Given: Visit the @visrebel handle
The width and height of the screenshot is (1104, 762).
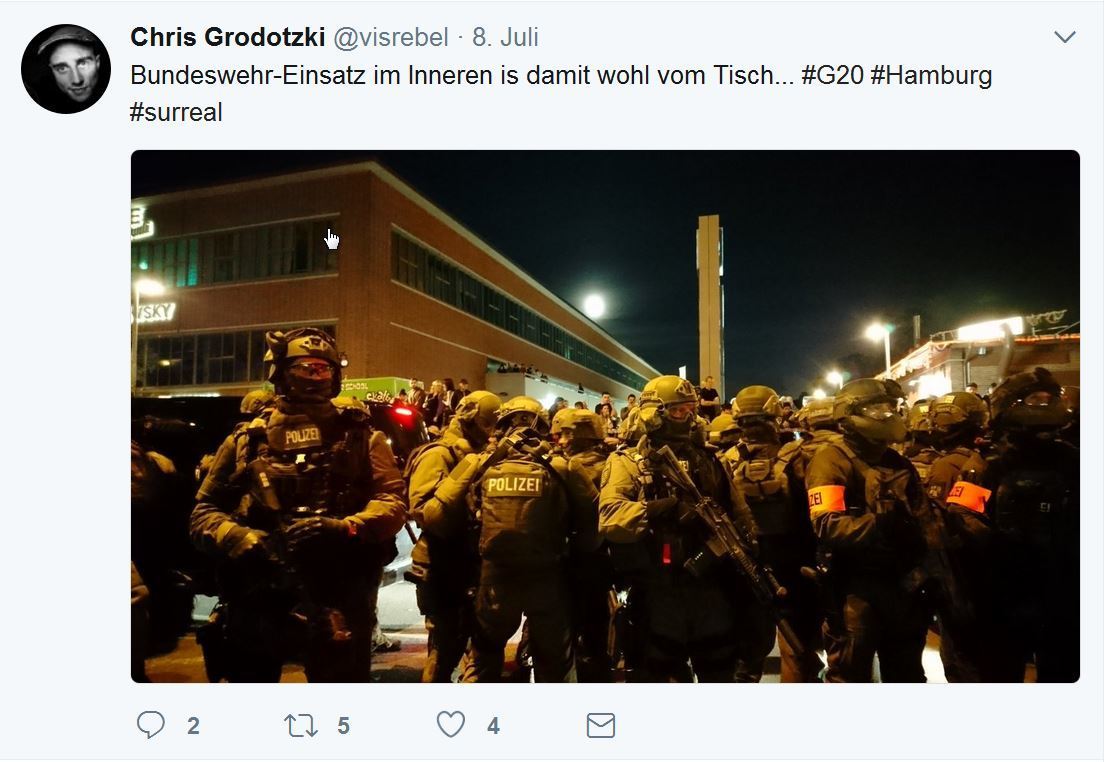Looking at the screenshot, I should coord(391,37).
